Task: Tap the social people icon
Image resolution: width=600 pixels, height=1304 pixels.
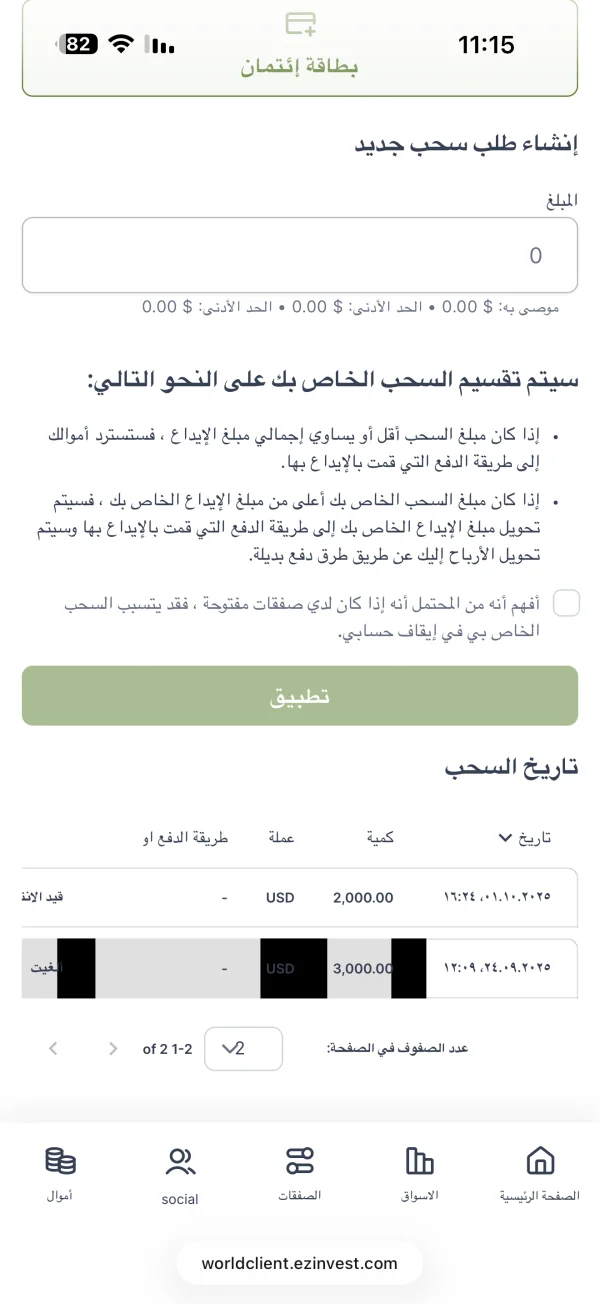Action: [x=180, y=1161]
